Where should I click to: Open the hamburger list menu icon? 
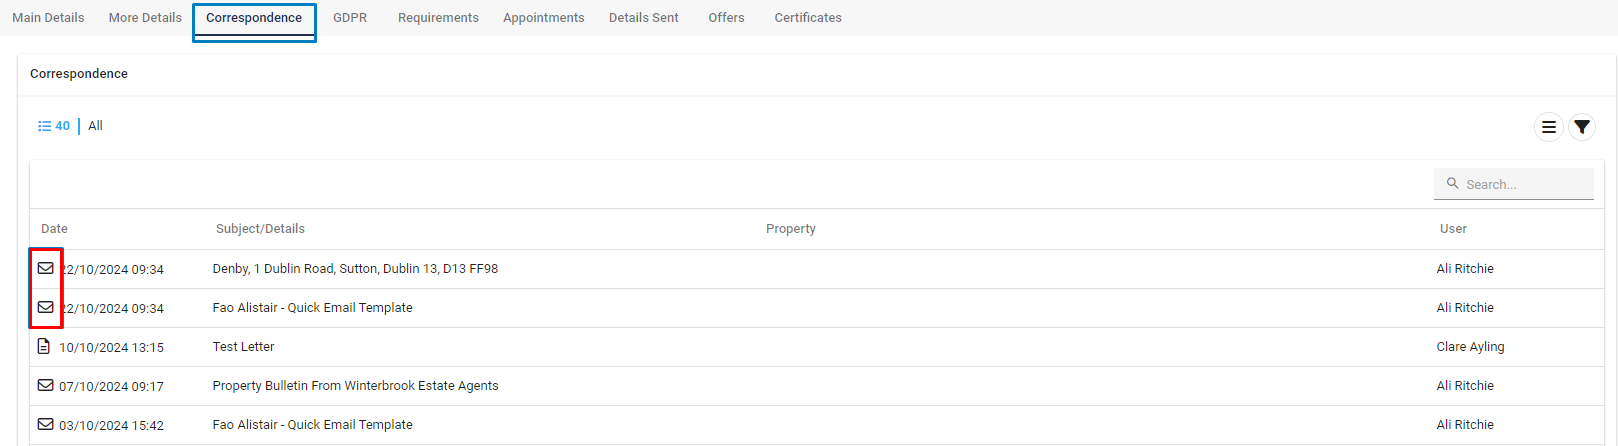1548,127
